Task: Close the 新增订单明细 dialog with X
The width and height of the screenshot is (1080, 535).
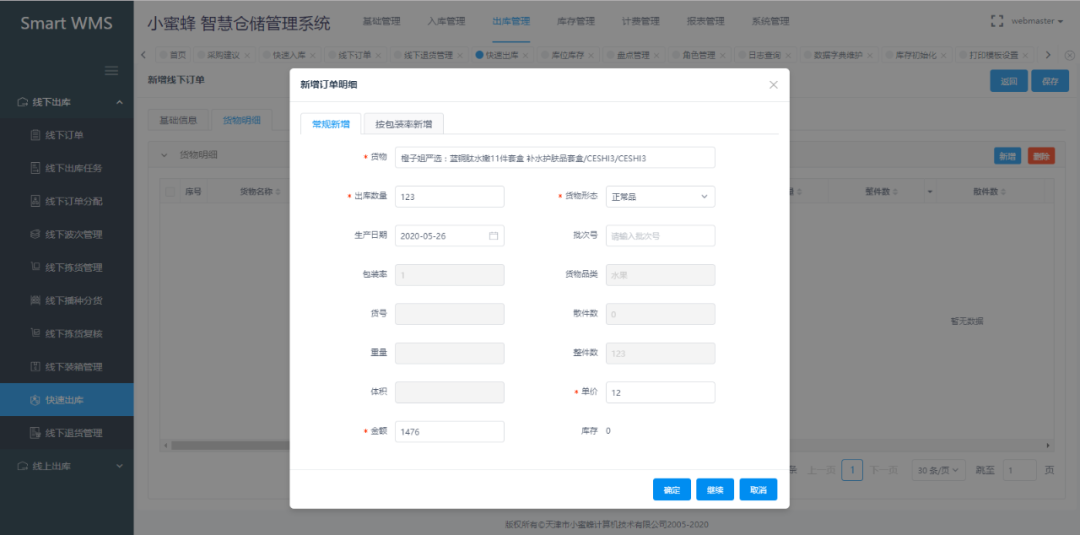Action: point(773,85)
